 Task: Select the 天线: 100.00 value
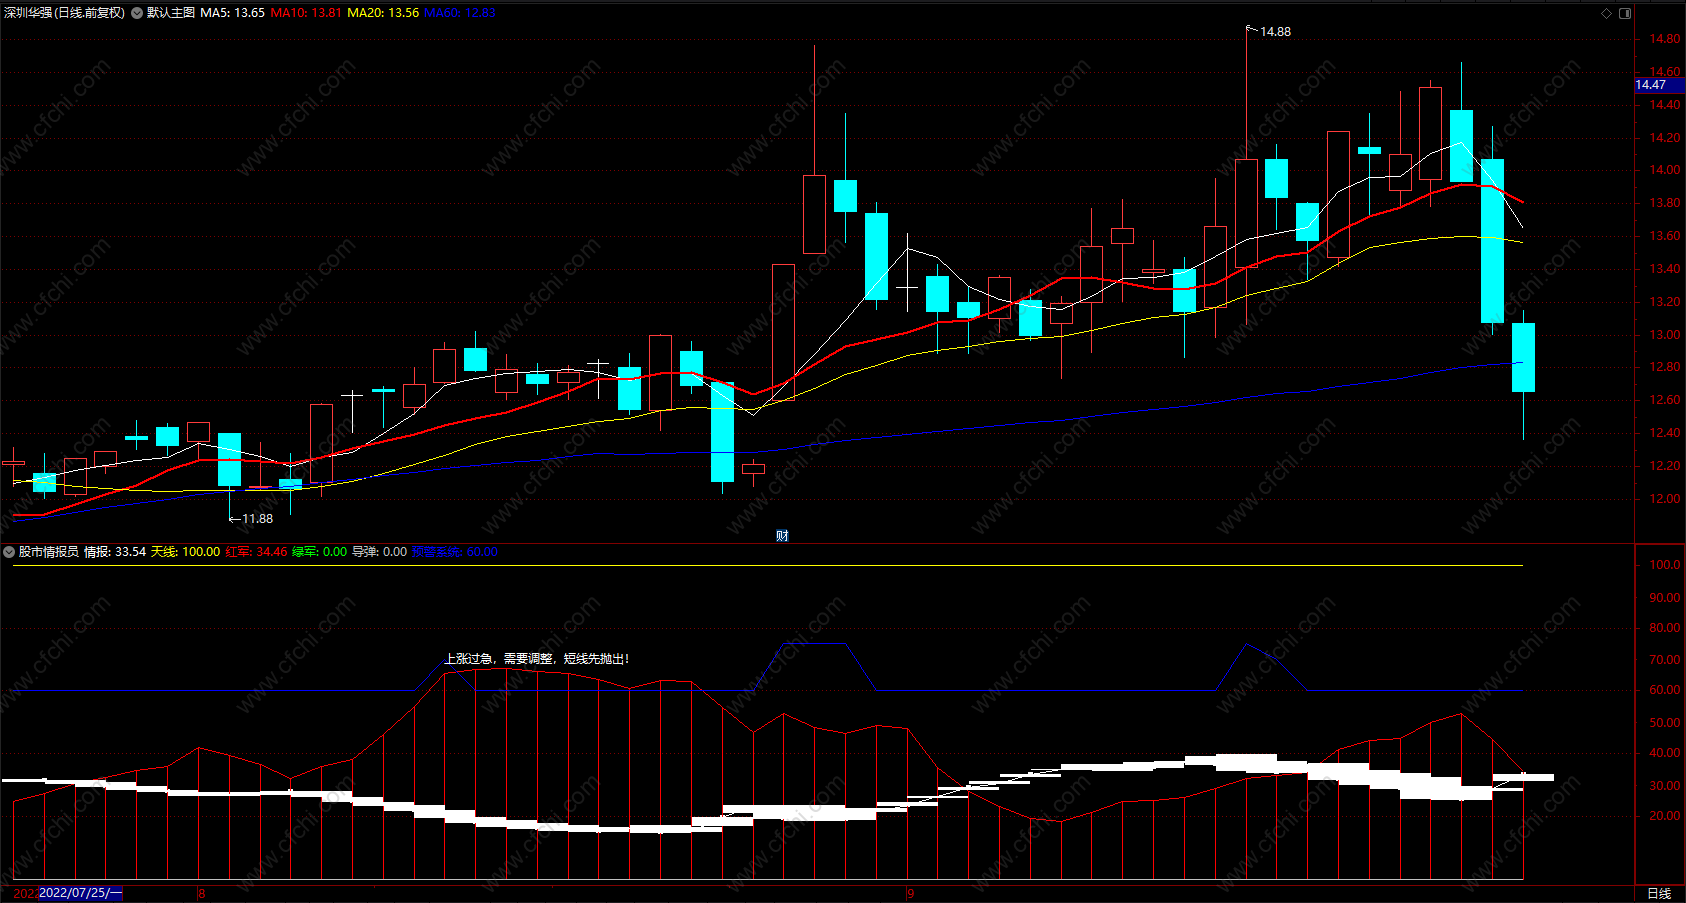[185, 552]
